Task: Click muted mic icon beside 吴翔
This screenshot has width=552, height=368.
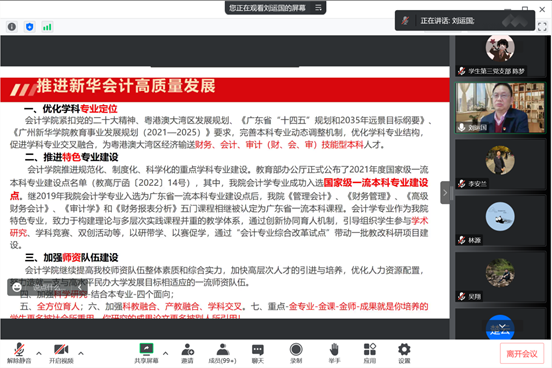Action: pos(462,297)
